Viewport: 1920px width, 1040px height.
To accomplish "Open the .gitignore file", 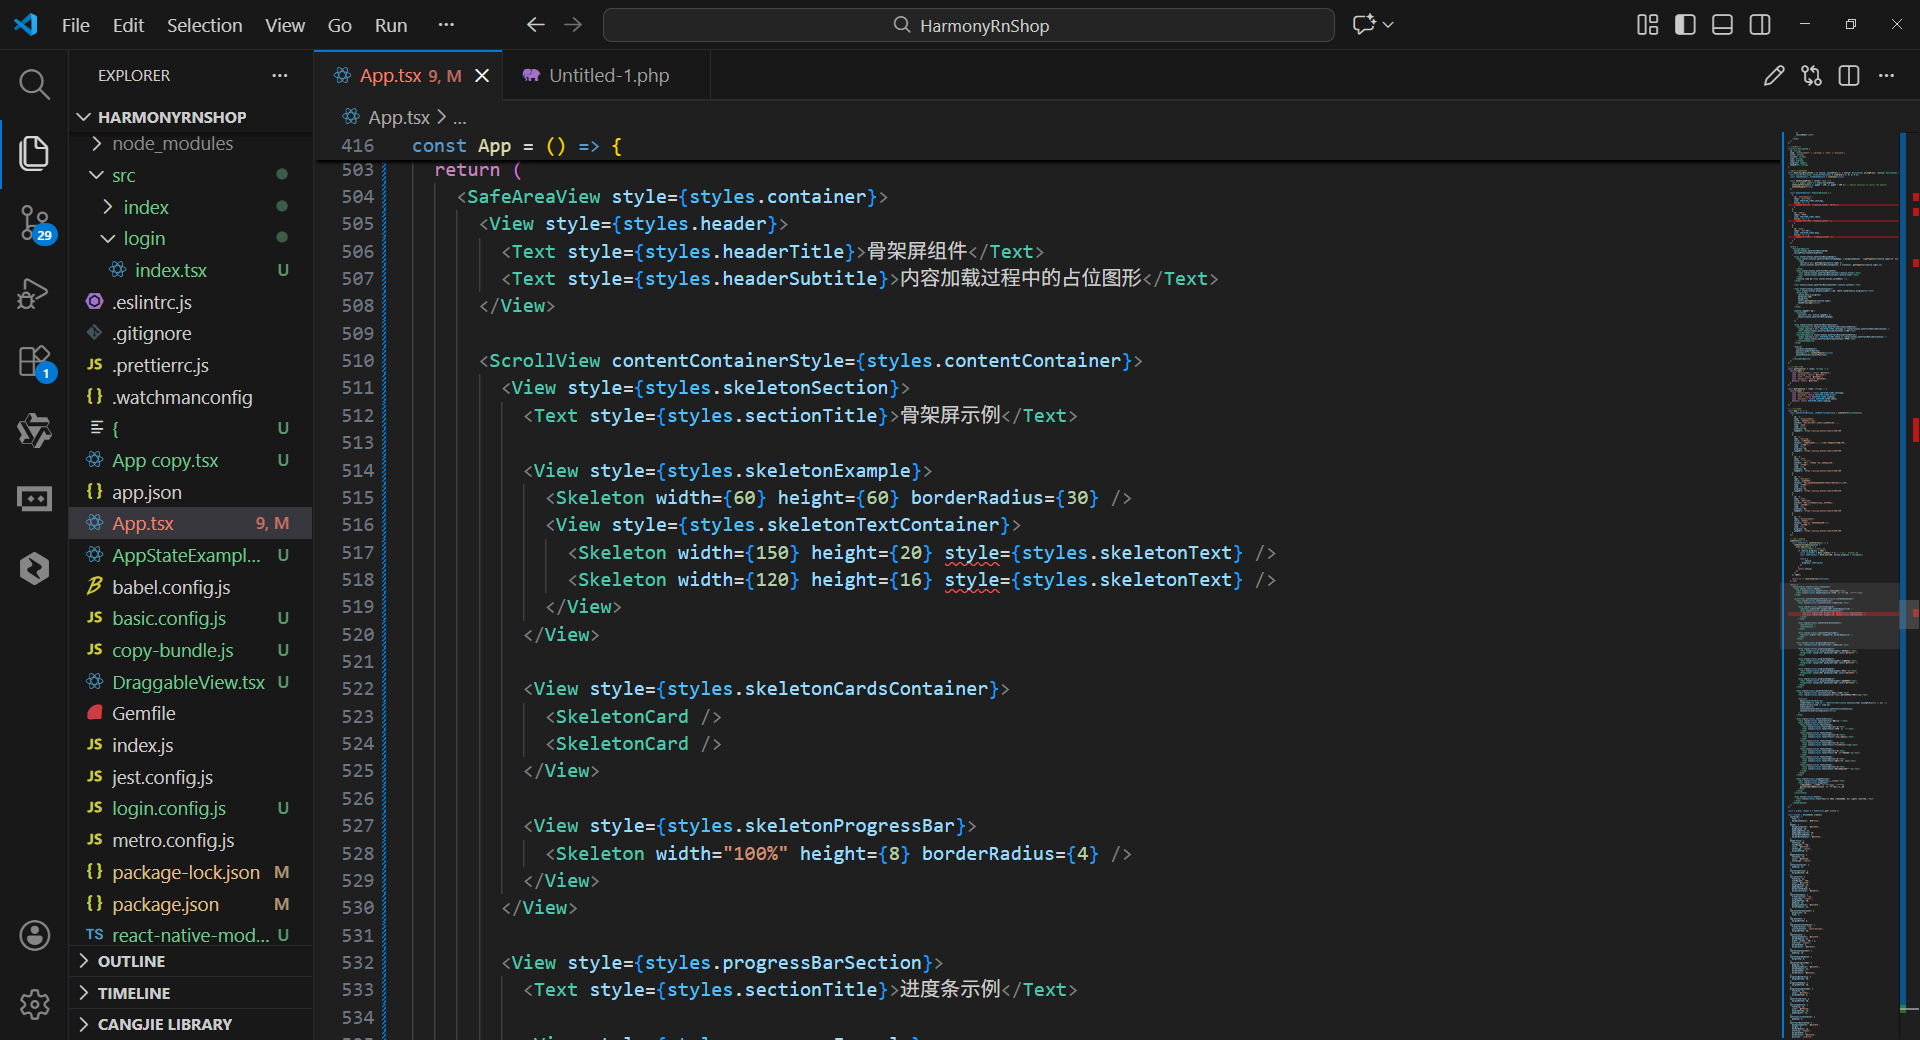I will point(190,334).
